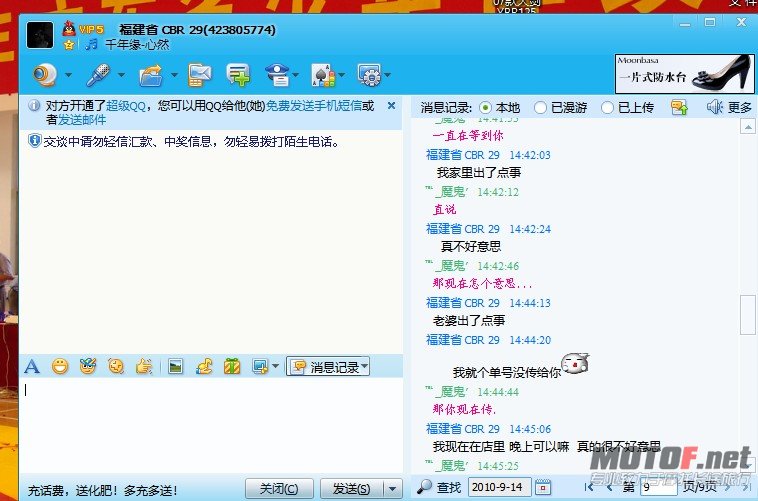Screen dimensions: 758x501
Task: Click the 发送(S) button
Action: click(x=351, y=489)
